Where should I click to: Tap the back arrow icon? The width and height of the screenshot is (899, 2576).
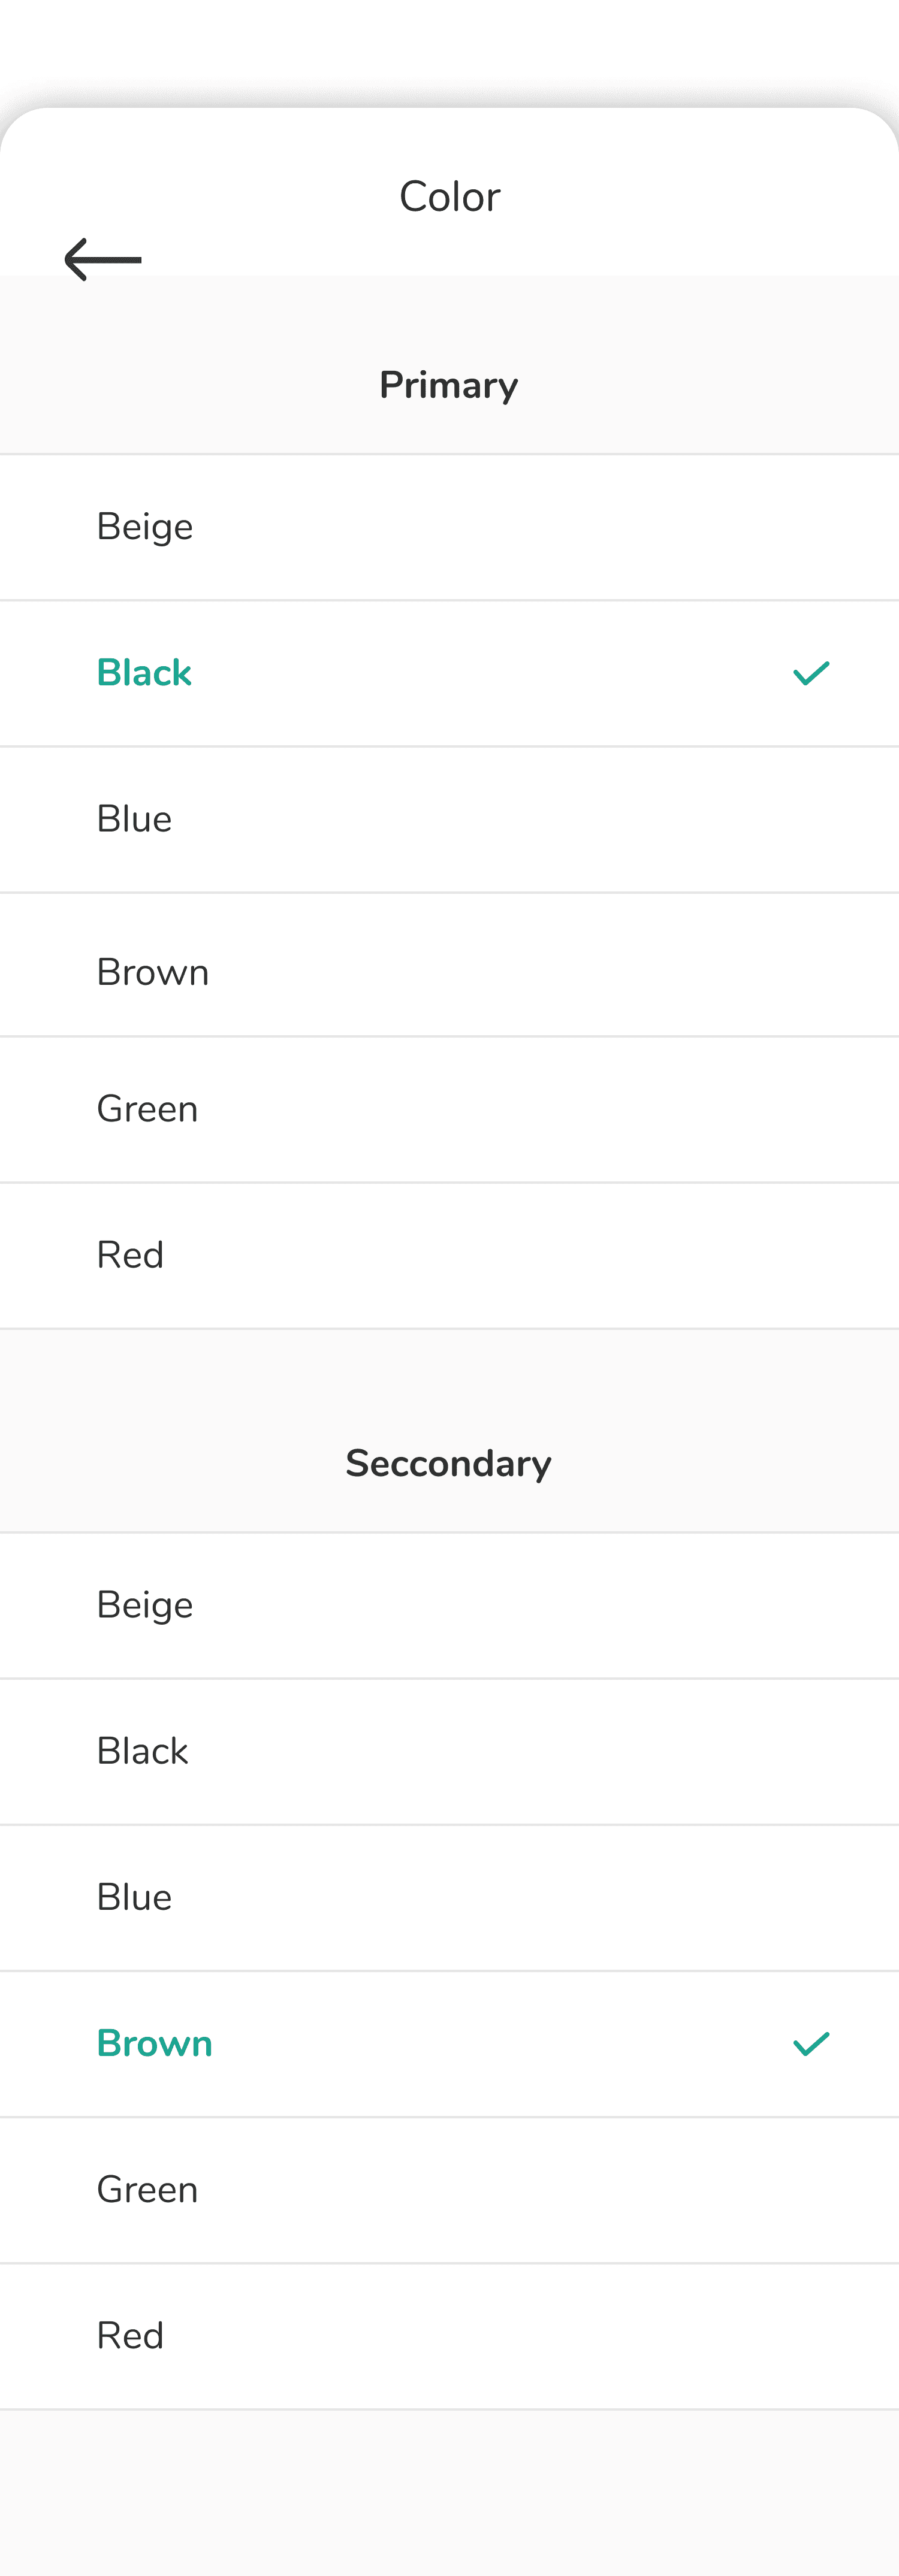click(103, 260)
